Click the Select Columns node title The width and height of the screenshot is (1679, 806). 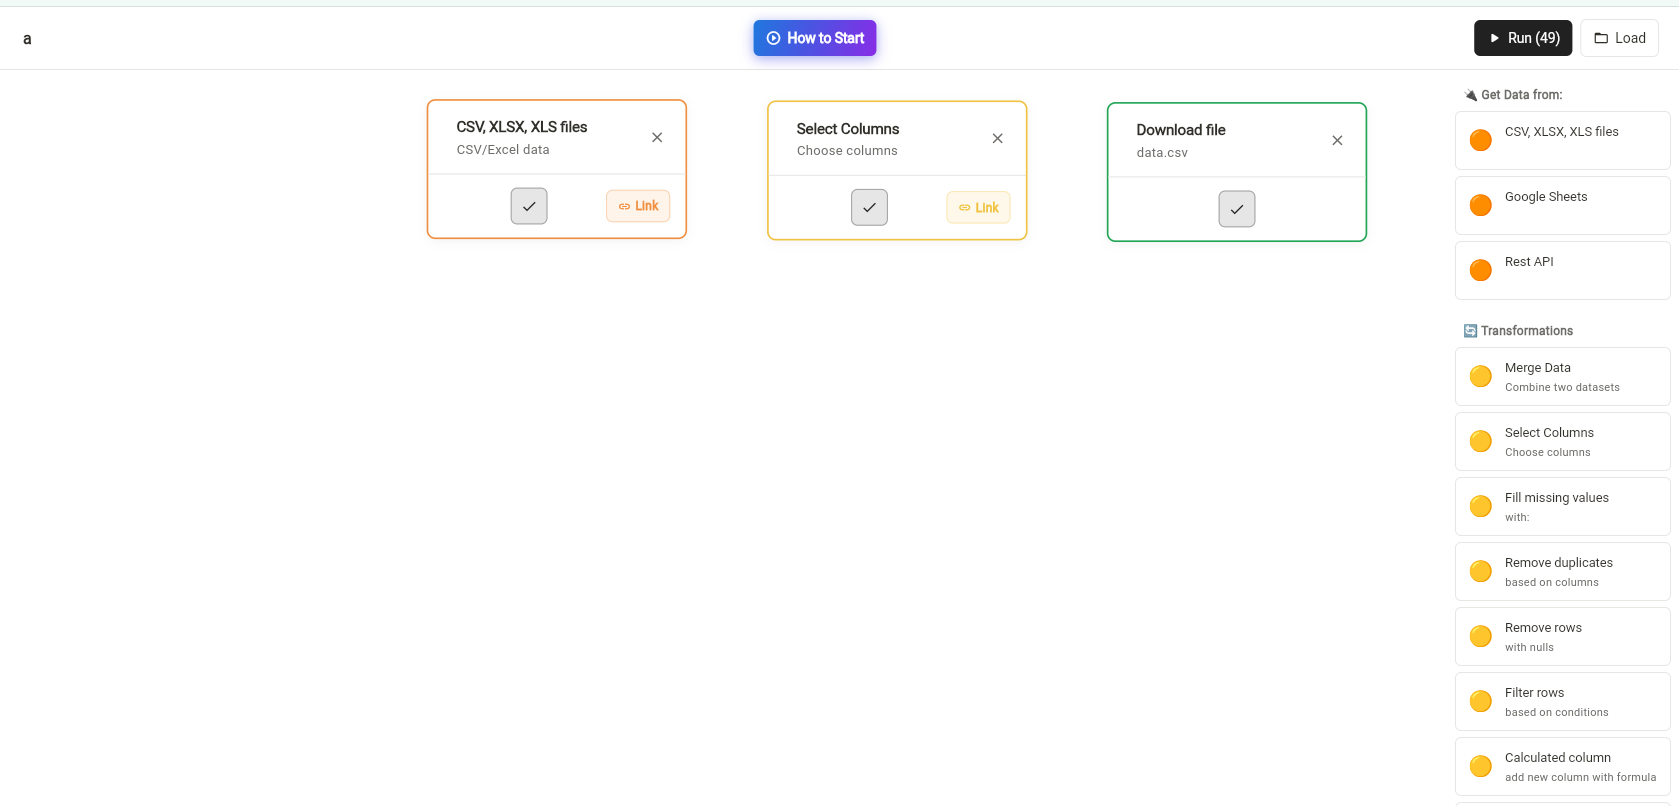pyautogui.click(x=848, y=129)
